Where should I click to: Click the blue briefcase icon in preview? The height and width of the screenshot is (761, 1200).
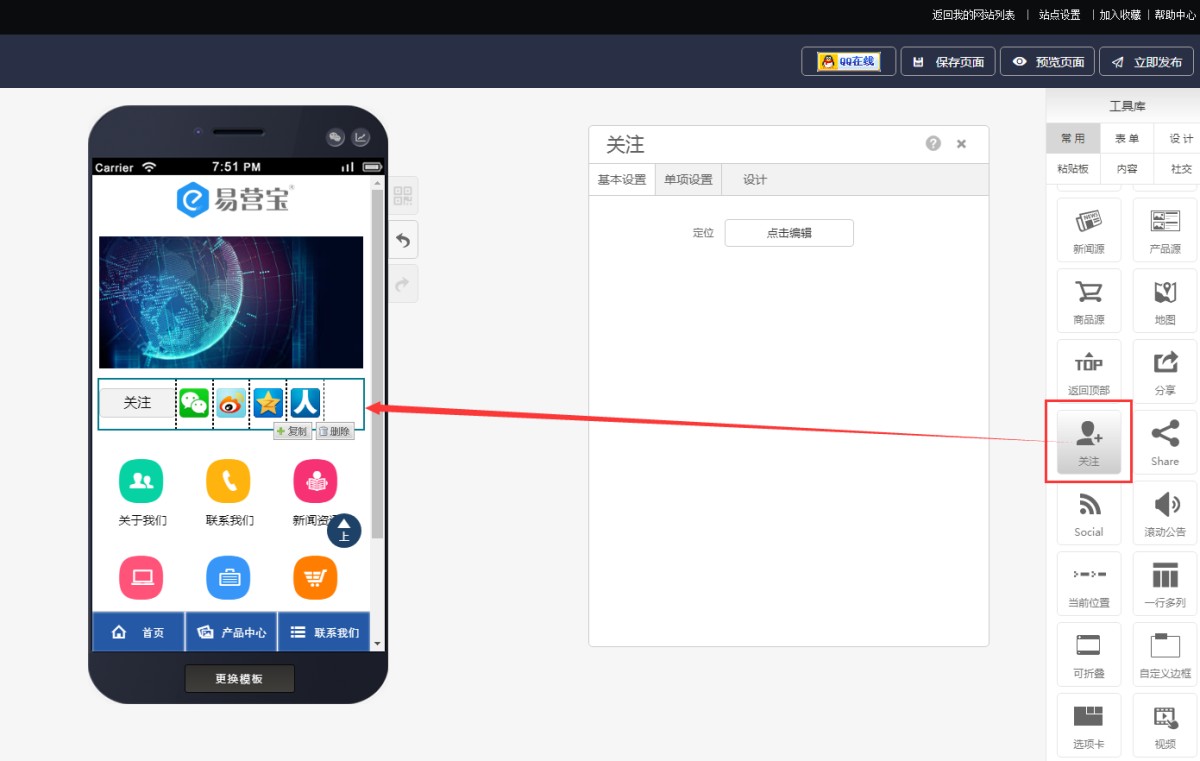point(228,577)
